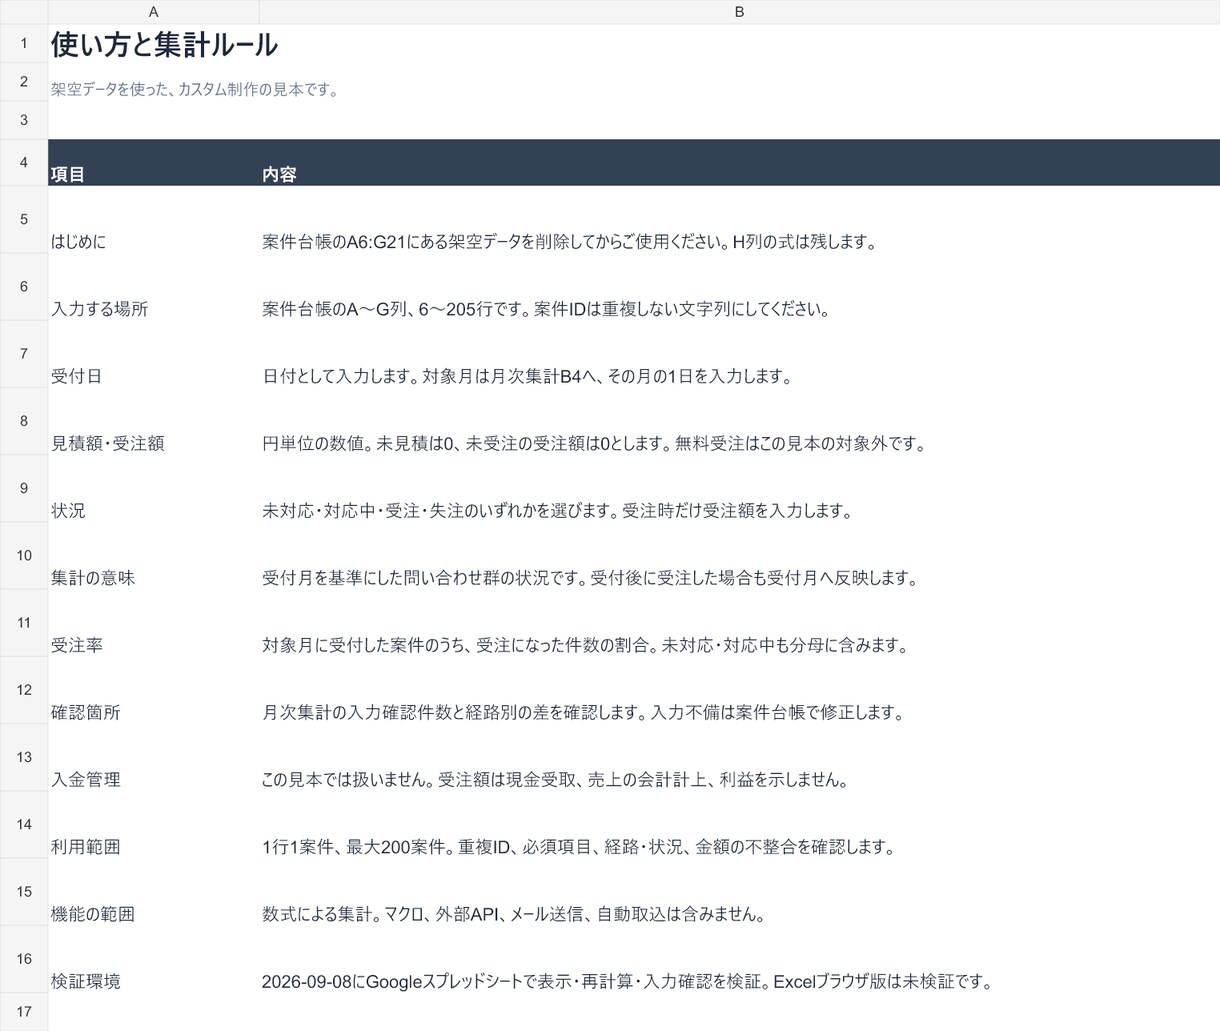Select the 確認箇所 cell
Image resolution: width=1220 pixels, height=1031 pixels.
(153, 690)
